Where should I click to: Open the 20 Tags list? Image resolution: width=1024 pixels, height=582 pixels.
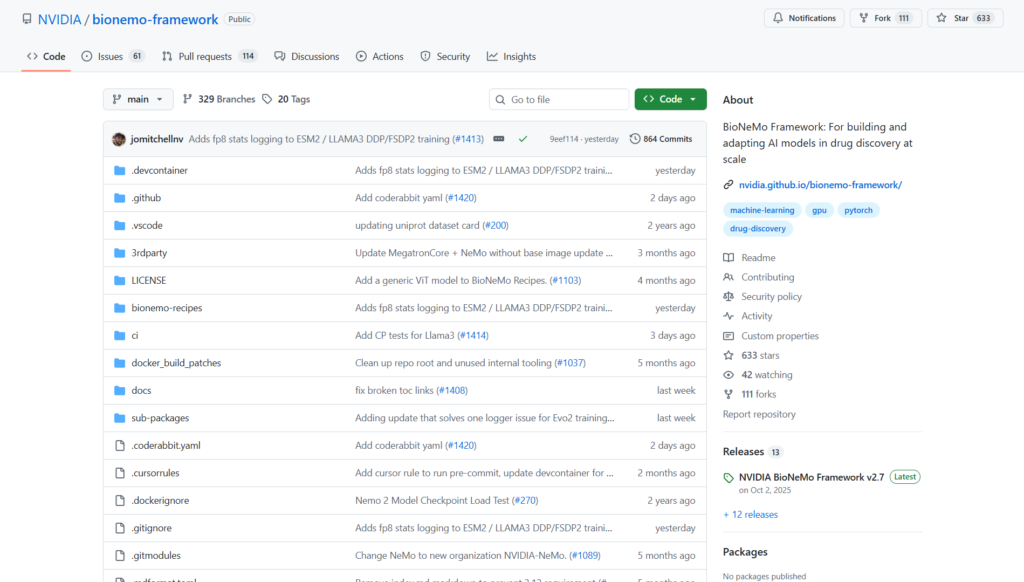(286, 99)
